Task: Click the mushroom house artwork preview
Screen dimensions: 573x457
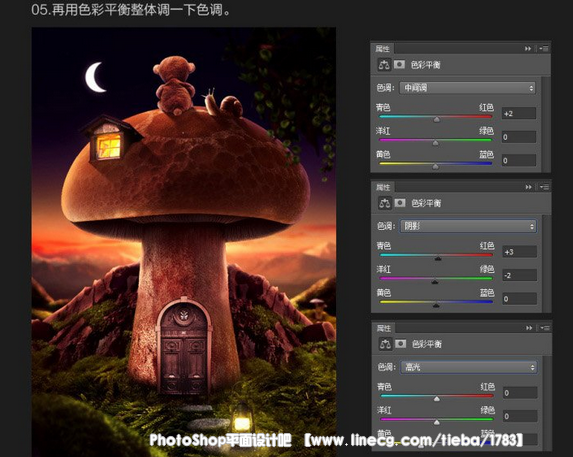Action: coord(184,242)
